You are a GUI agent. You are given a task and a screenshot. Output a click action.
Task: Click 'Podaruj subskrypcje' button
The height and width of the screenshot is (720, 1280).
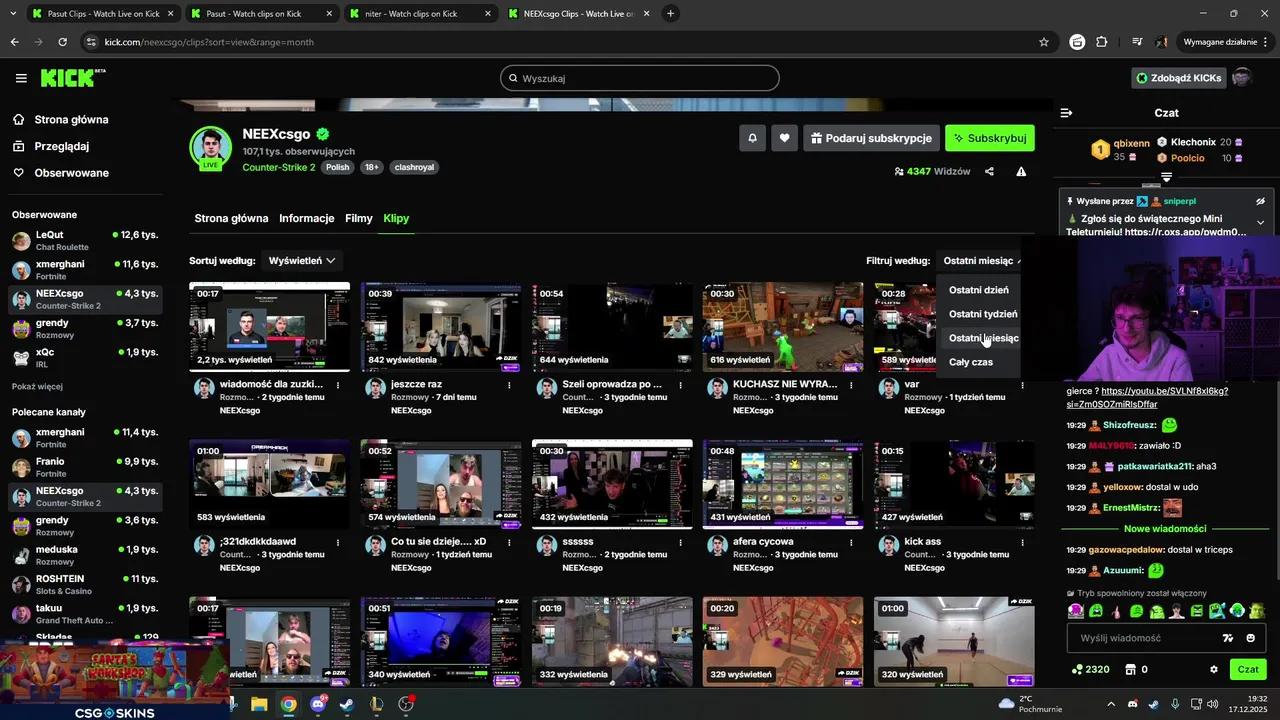point(871,138)
